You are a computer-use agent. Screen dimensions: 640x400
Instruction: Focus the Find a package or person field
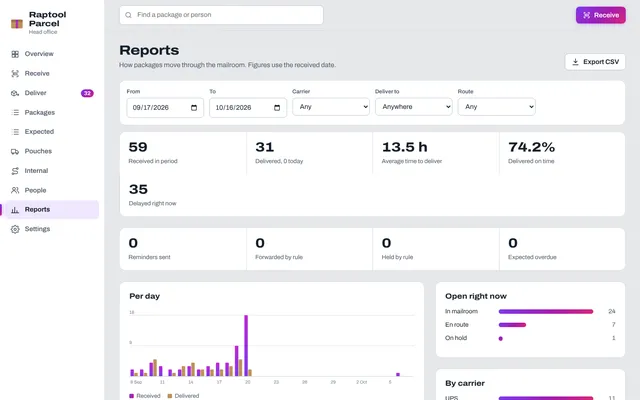pos(221,15)
